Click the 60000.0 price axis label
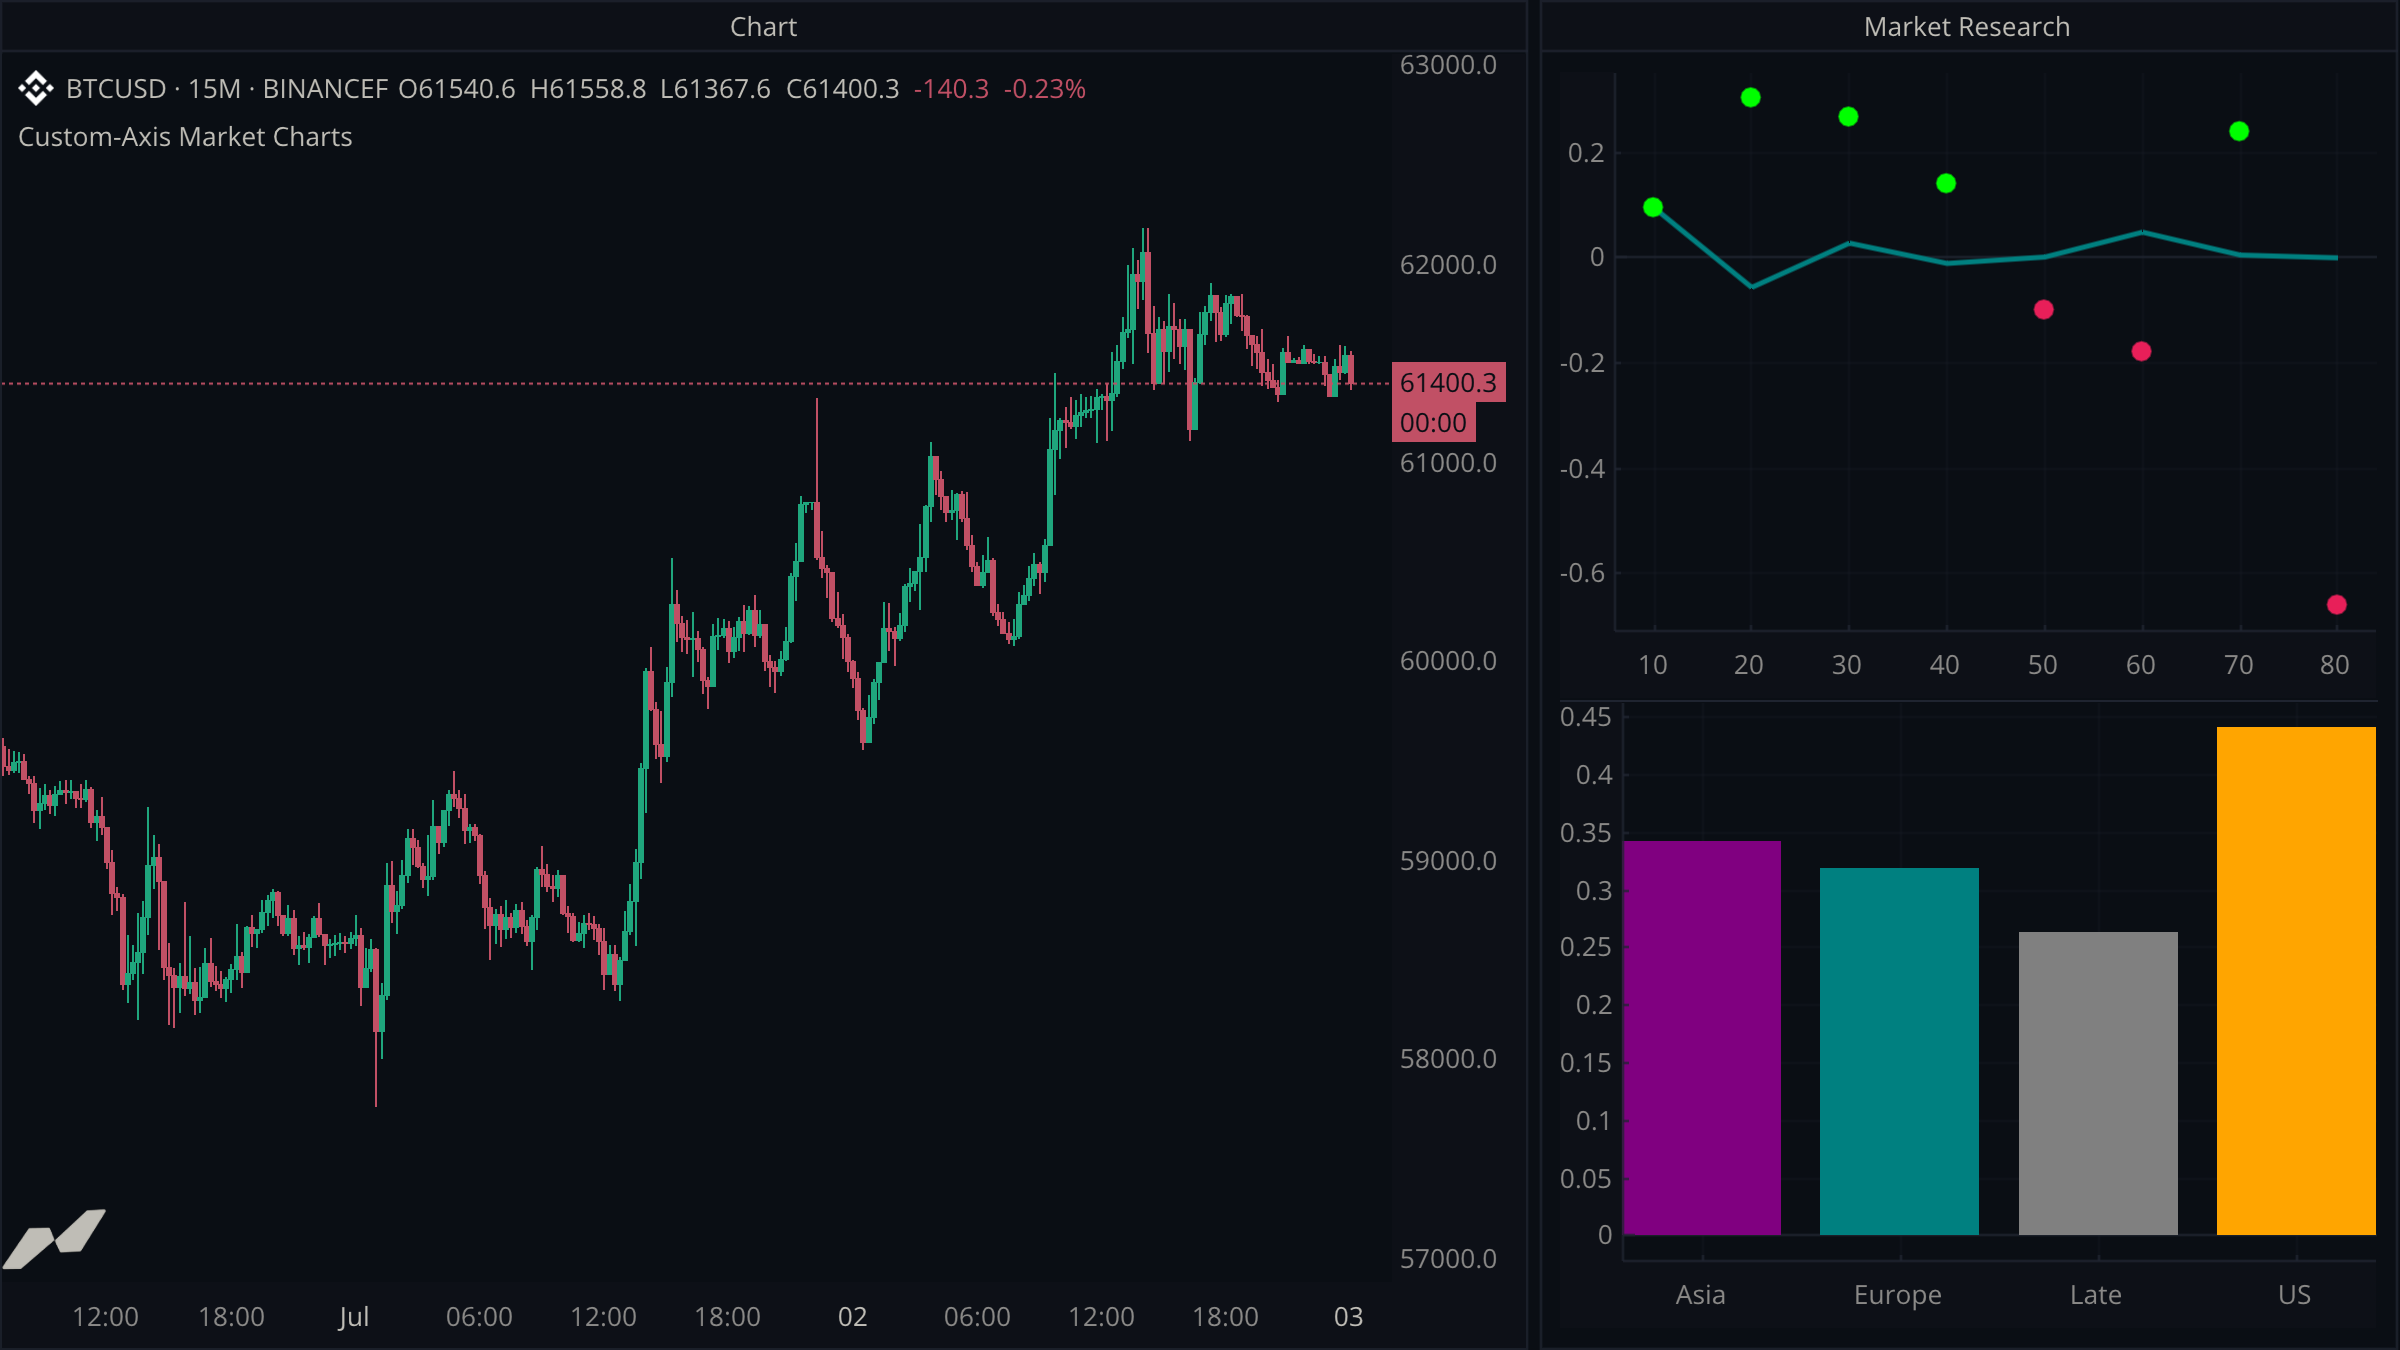Image resolution: width=2400 pixels, height=1350 pixels. tap(1448, 661)
